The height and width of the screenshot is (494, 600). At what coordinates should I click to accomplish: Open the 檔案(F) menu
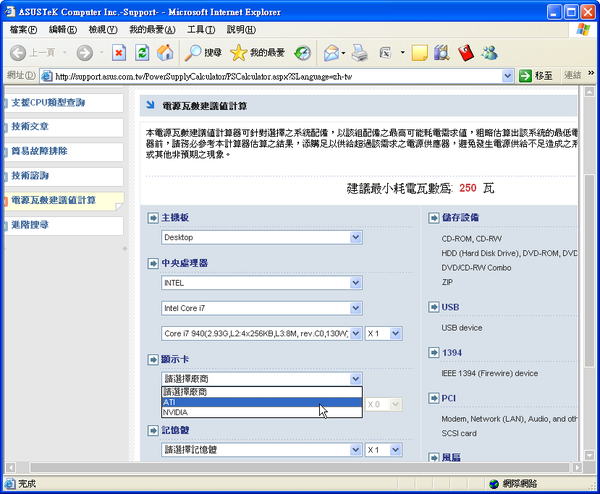(23, 29)
